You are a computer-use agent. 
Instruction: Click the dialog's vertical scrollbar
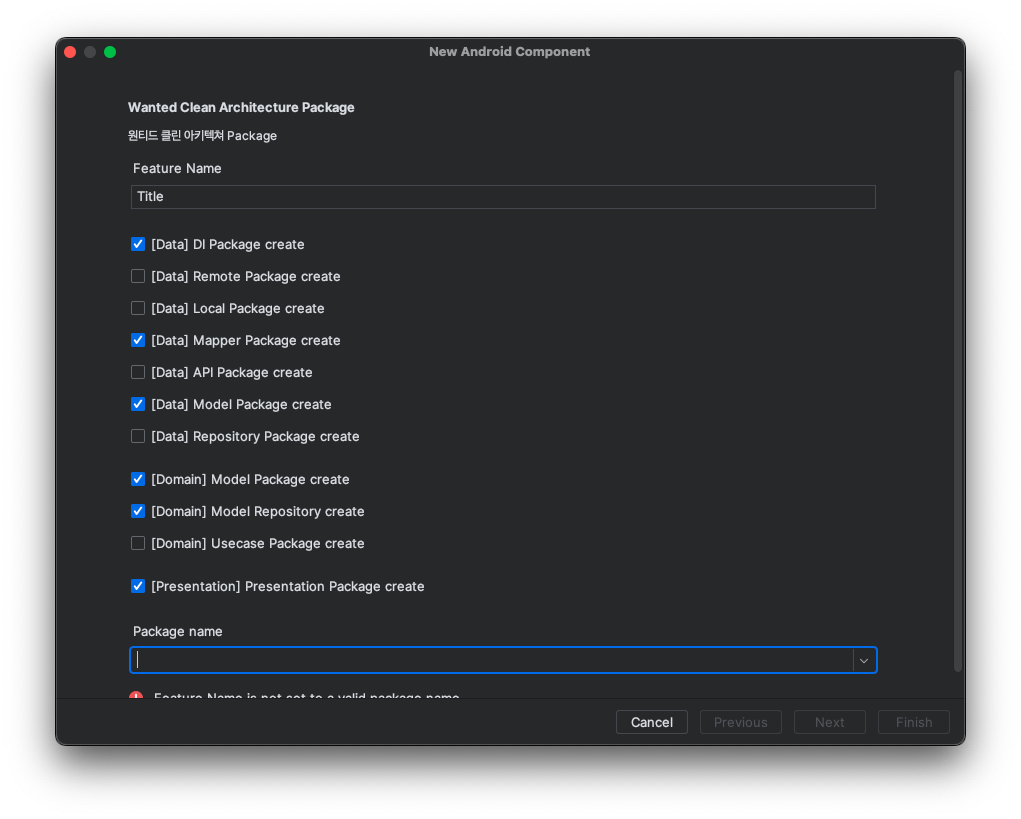point(957,371)
